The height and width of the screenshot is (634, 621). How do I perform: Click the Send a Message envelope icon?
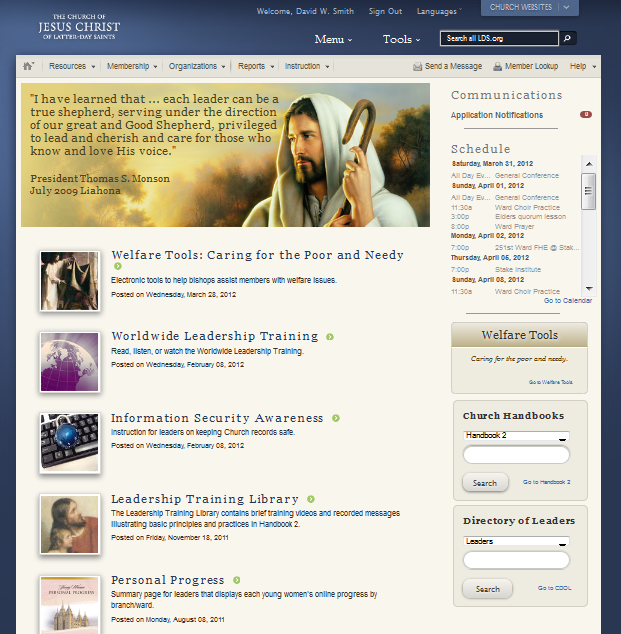(x=417, y=67)
